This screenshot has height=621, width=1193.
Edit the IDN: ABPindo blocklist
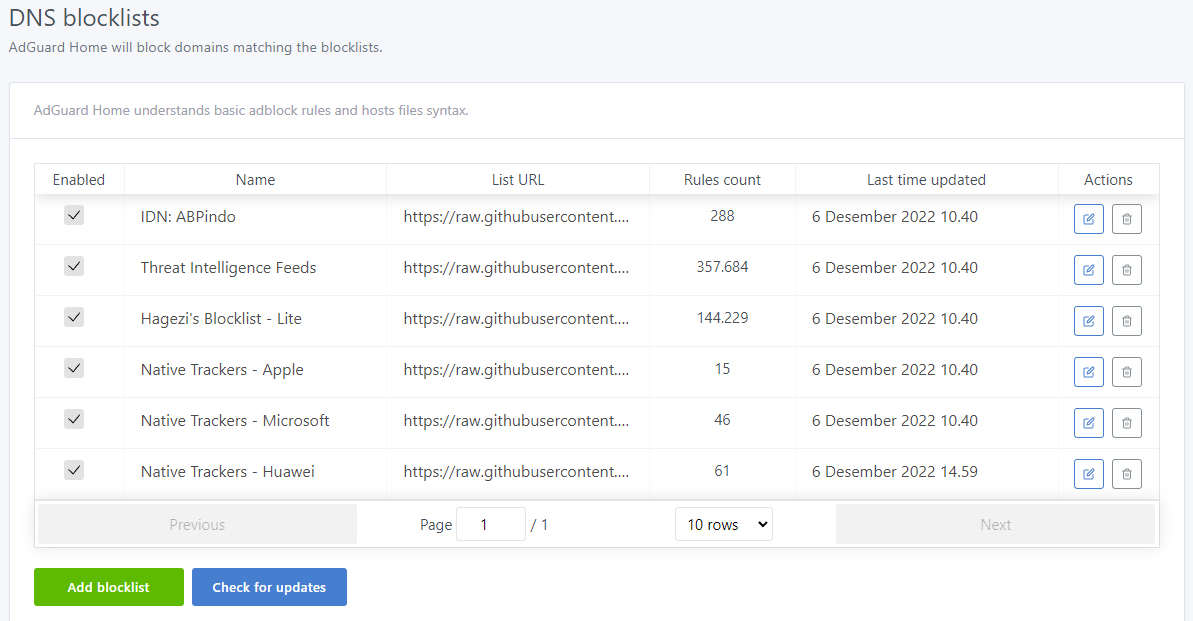1088,218
